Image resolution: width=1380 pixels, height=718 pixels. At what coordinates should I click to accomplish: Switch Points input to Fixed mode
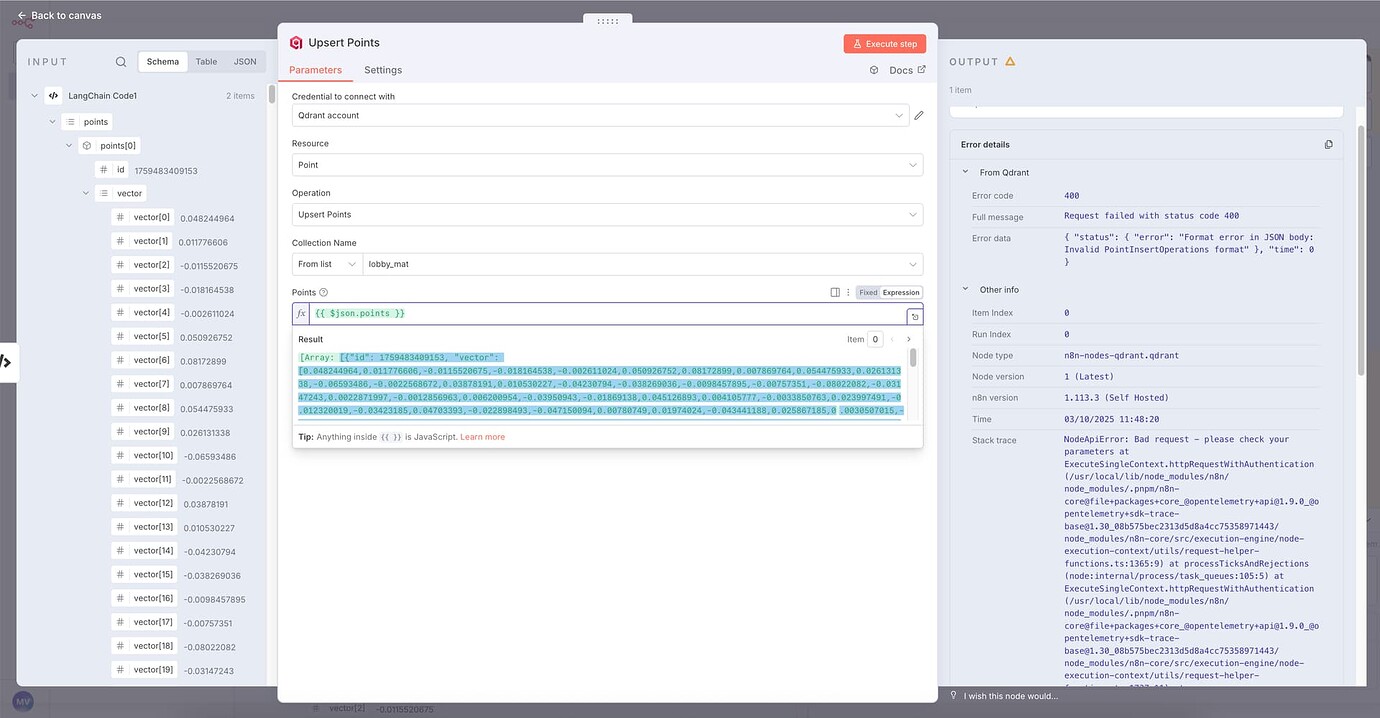[868, 292]
